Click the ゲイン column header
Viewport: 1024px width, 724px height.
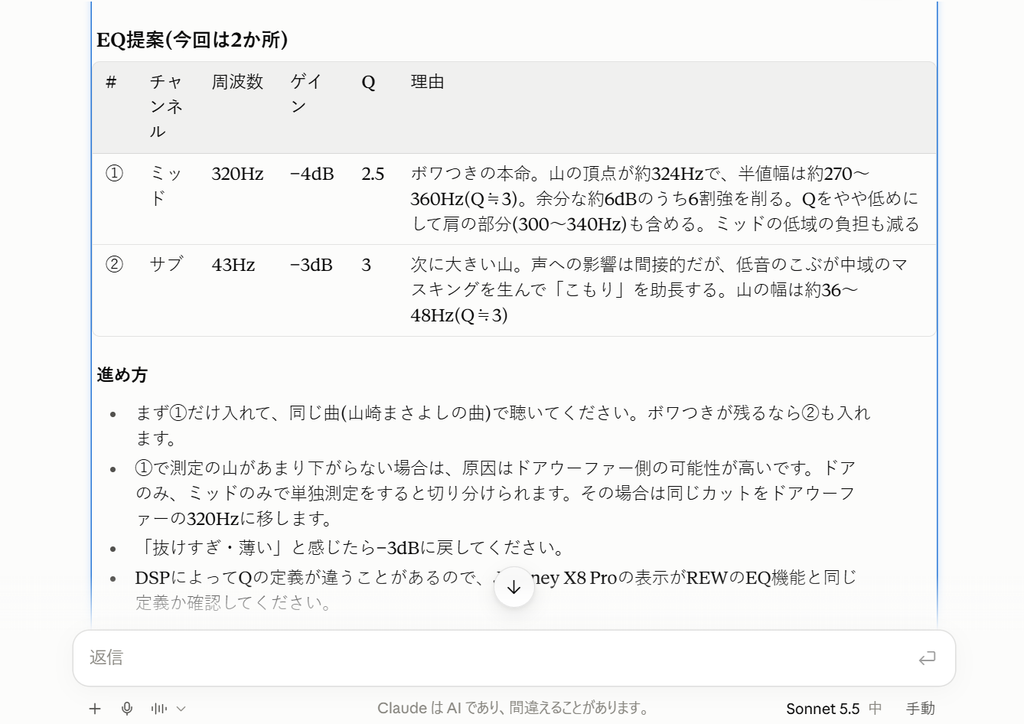pos(306,94)
